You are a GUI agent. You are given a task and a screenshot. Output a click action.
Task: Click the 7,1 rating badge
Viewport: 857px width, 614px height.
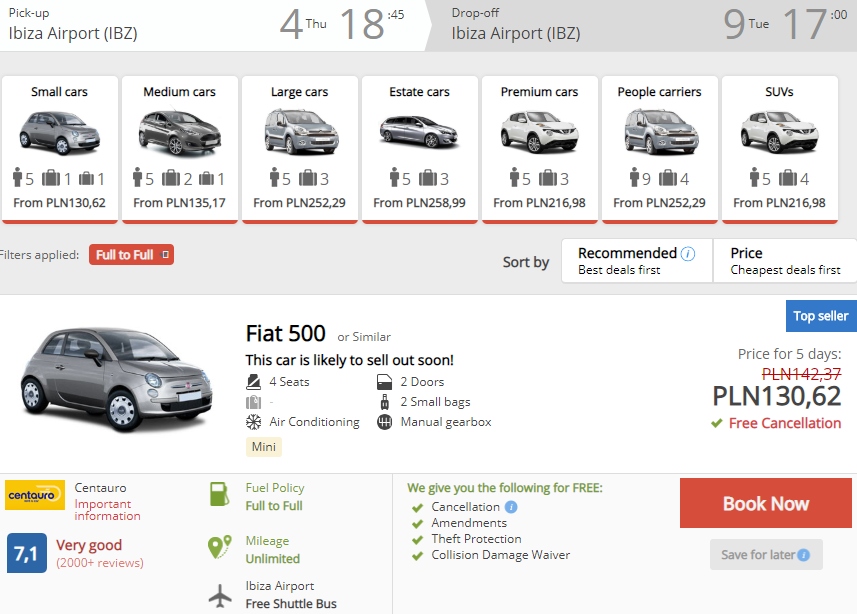tap(26, 553)
